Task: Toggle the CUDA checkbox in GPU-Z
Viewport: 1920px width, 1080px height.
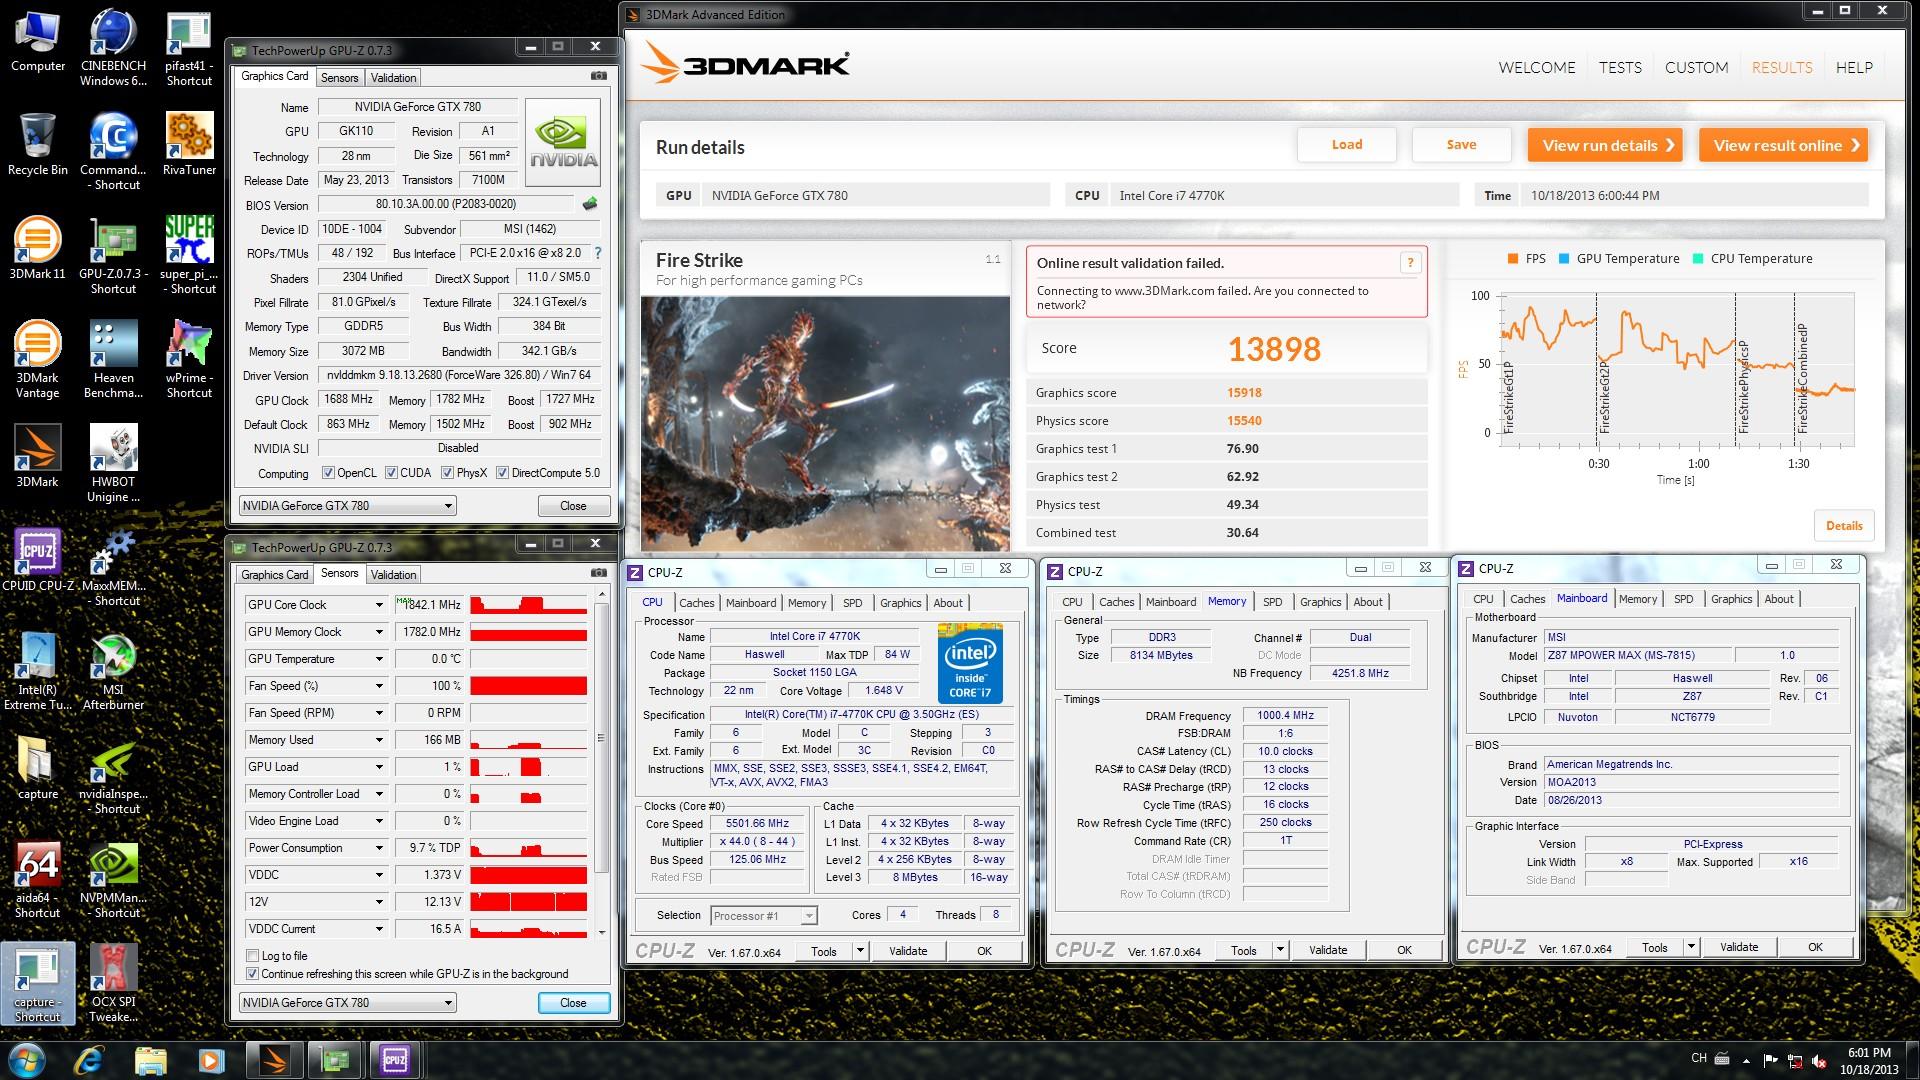Action: point(391,473)
